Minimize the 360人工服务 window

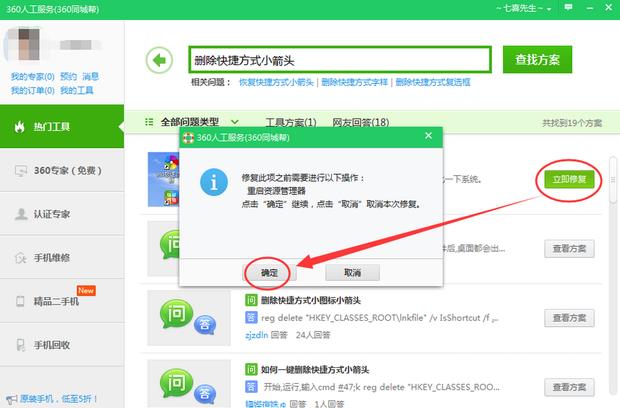(590, 8)
